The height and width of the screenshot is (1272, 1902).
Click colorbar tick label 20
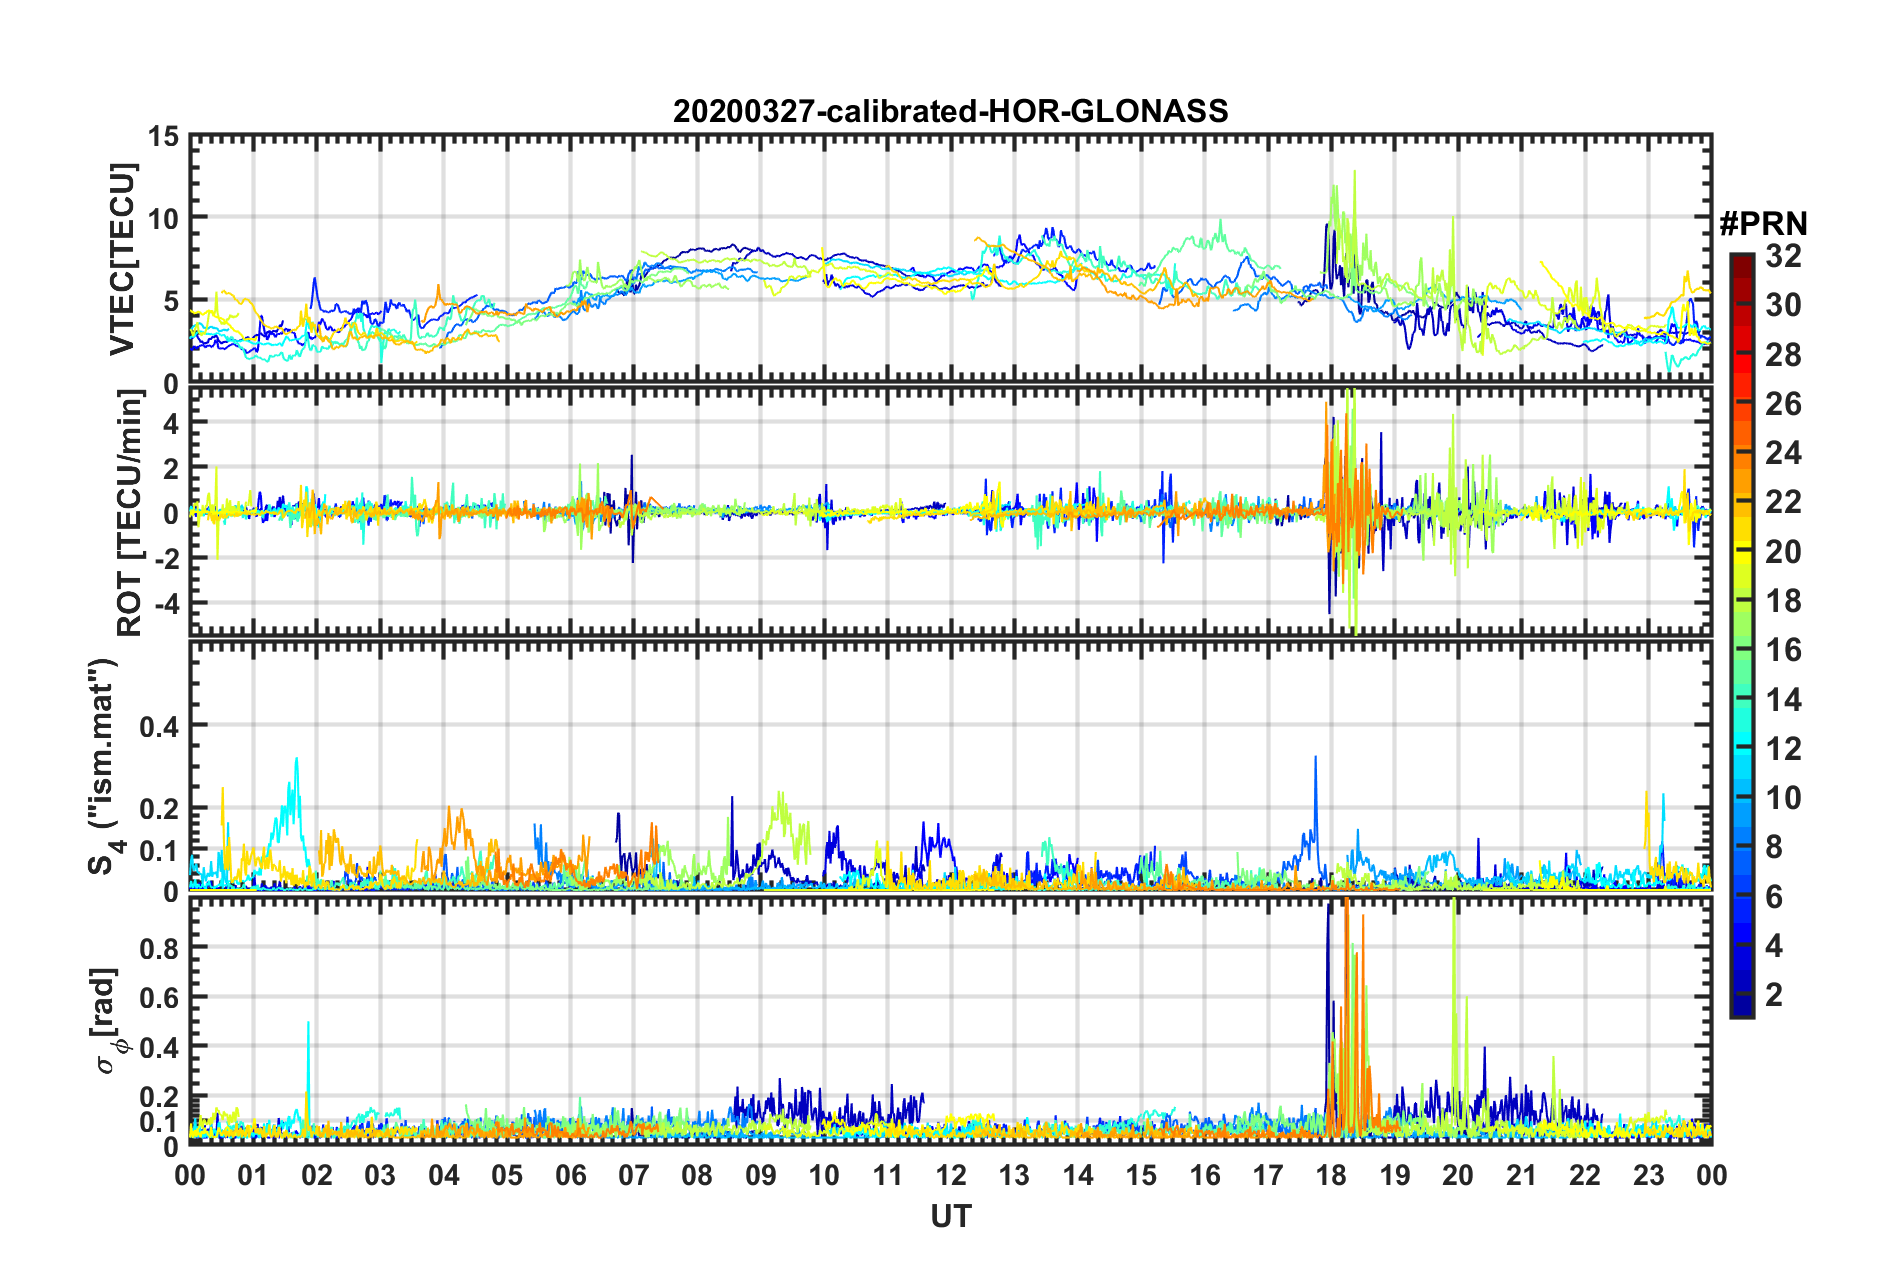[x=1783, y=552]
